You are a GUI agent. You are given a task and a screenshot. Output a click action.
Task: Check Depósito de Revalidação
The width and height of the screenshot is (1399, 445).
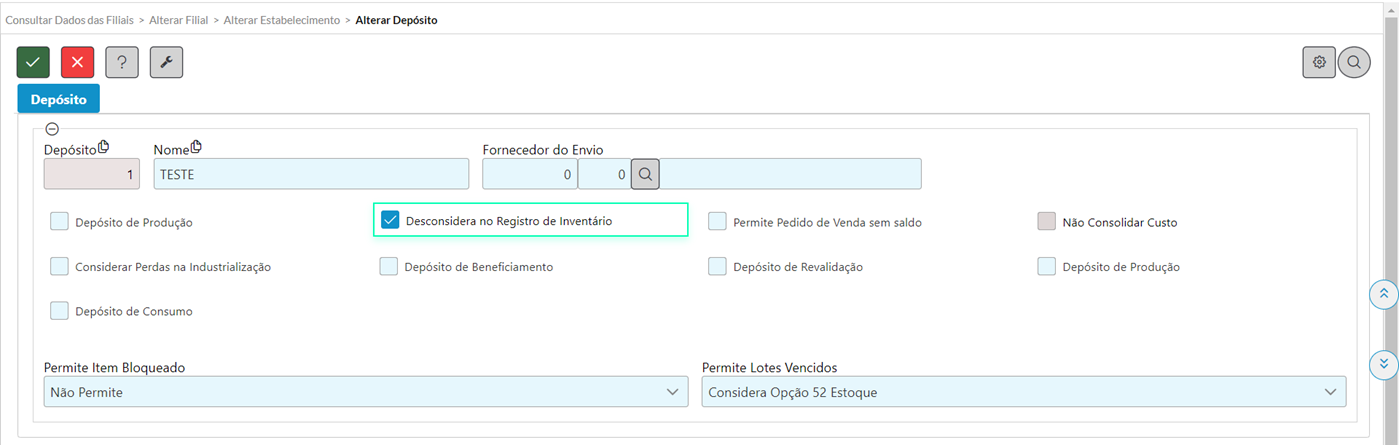point(717,266)
